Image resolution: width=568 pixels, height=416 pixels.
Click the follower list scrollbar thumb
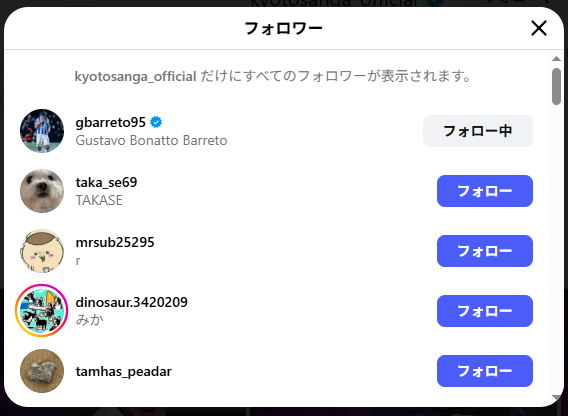coord(556,87)
